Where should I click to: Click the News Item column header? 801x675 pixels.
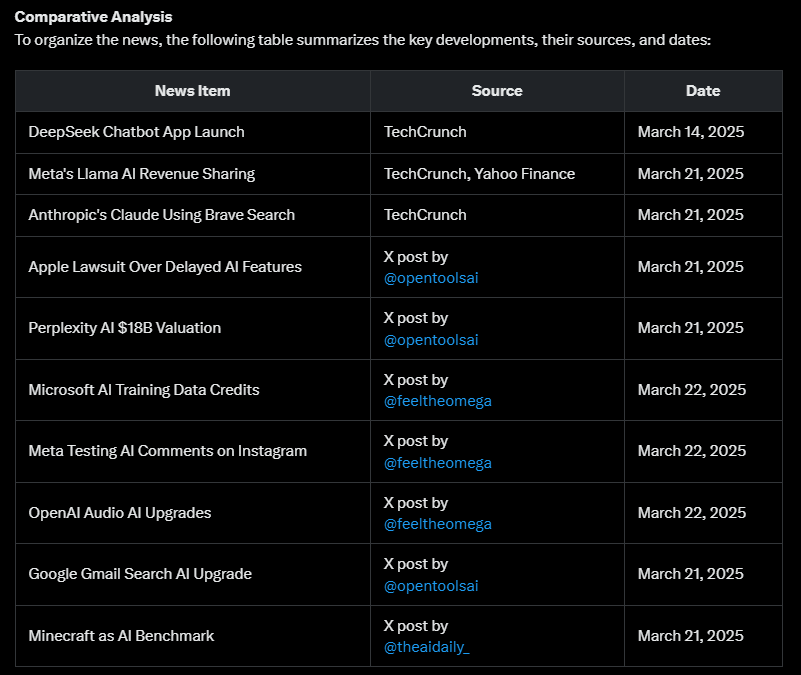192,91
